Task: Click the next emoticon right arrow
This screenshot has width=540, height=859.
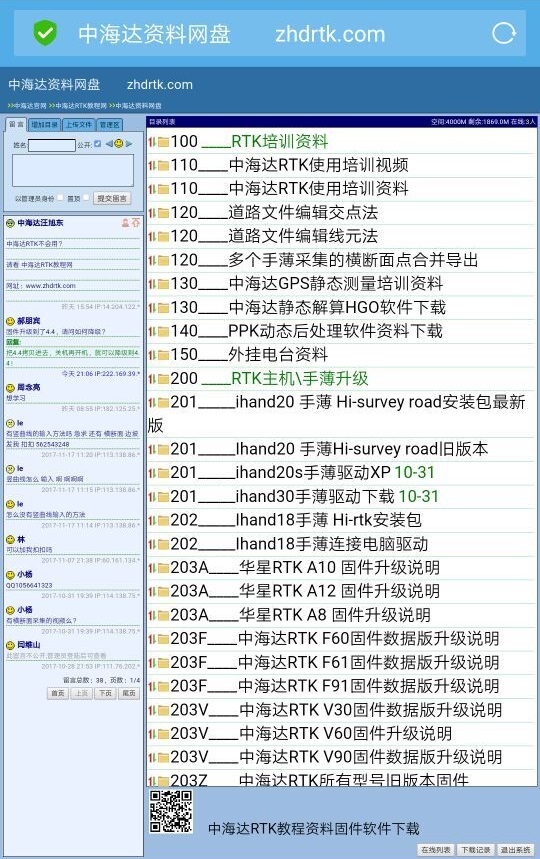Action: tap(129, 144)
